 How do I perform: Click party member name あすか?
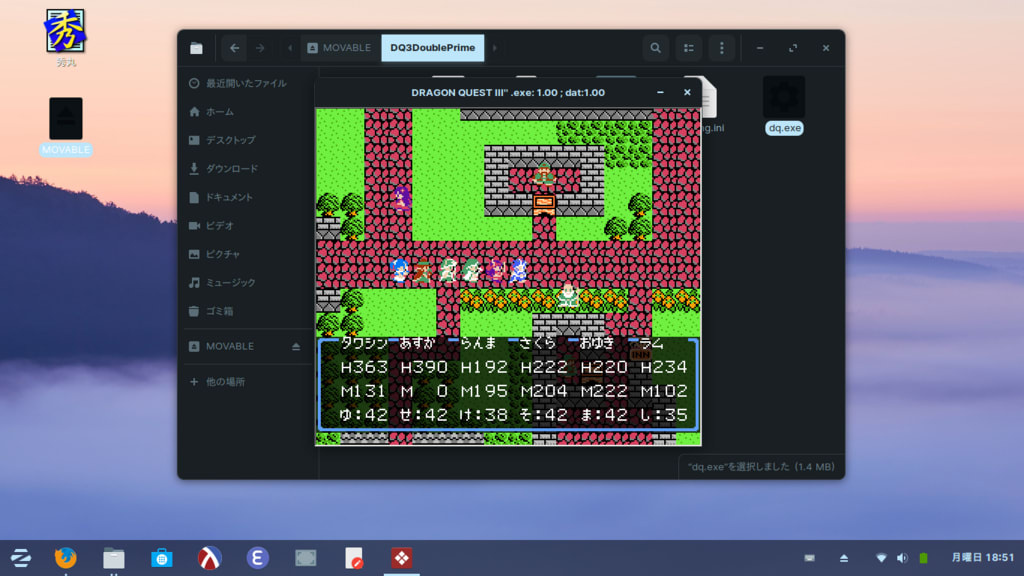click(x=417, y=343)
